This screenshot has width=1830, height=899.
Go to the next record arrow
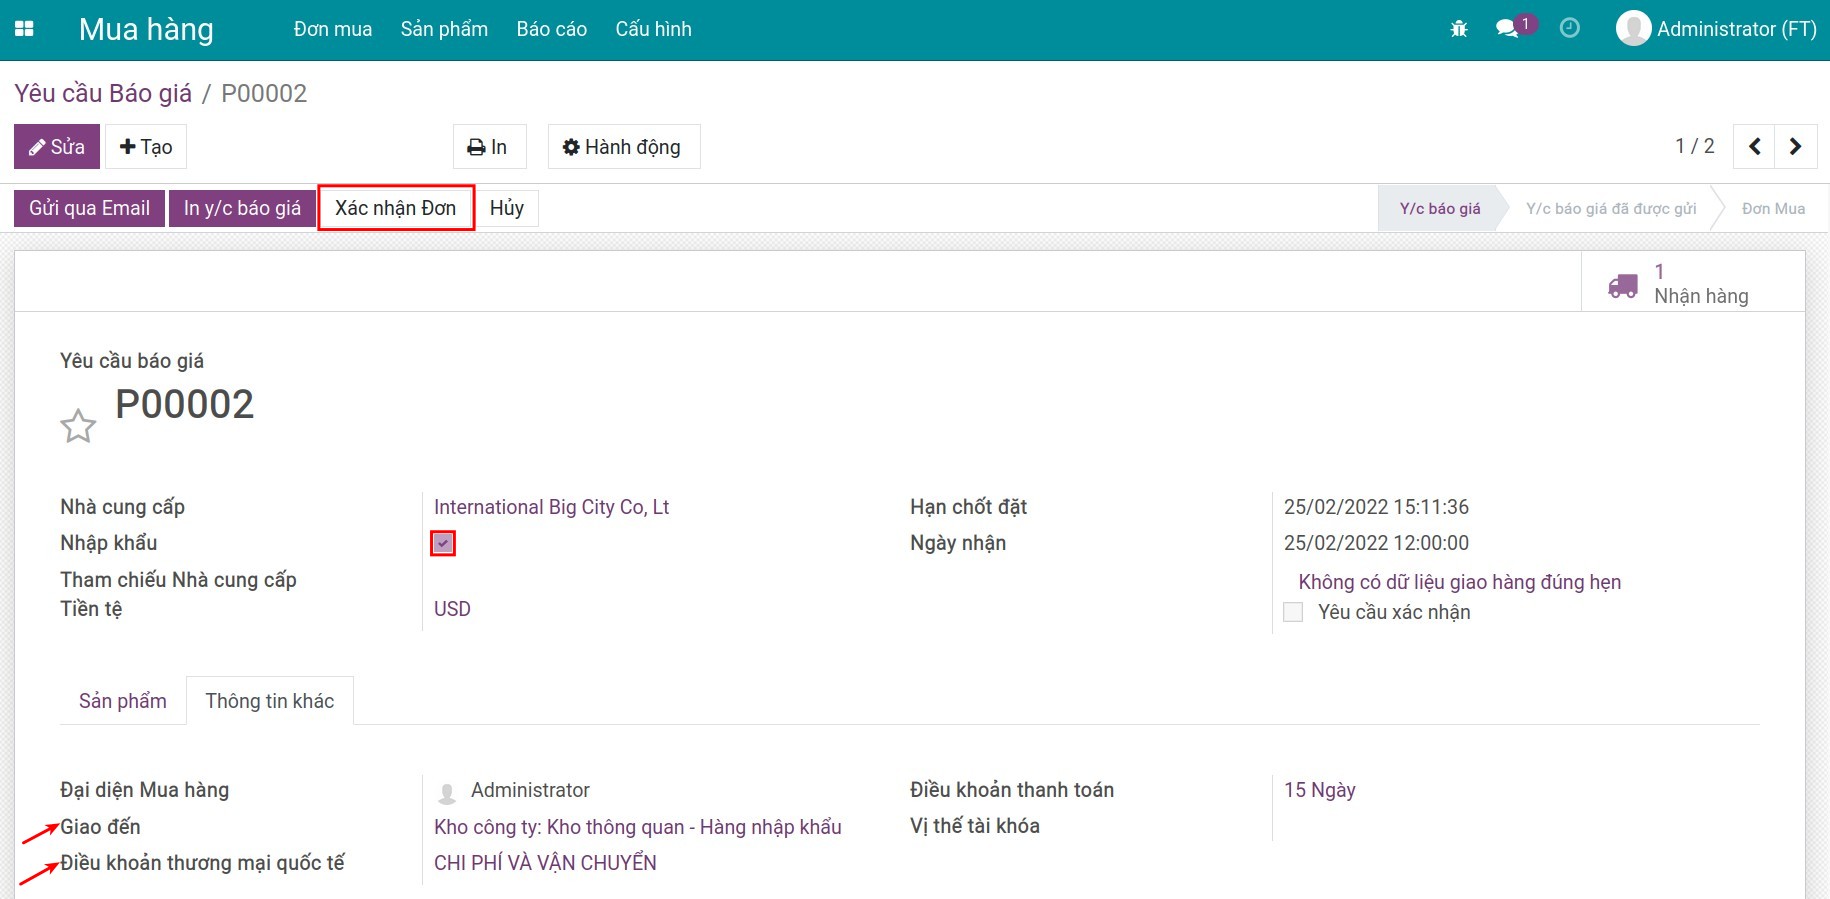1795,147
